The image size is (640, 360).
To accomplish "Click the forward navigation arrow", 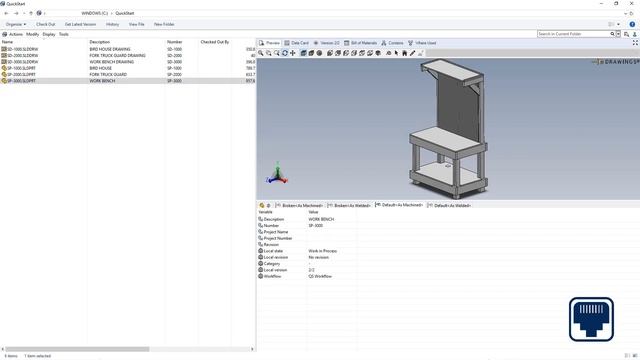I will (16, 13).
